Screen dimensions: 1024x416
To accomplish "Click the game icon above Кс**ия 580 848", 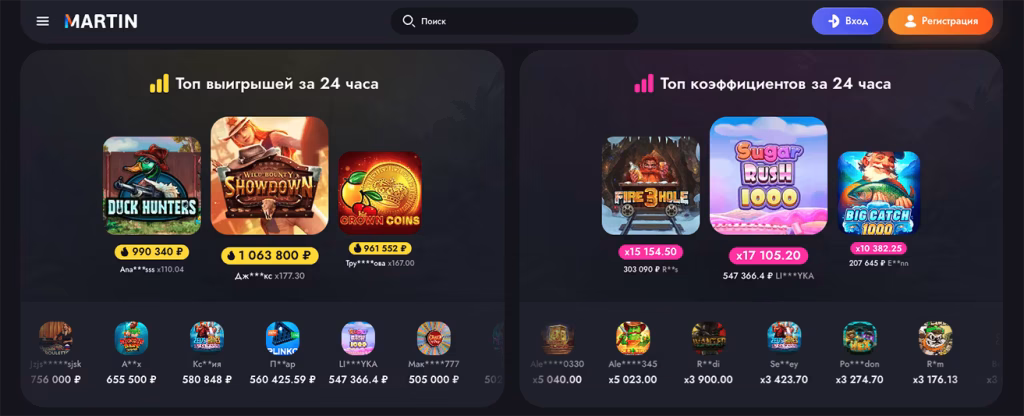I will (207, 338).
